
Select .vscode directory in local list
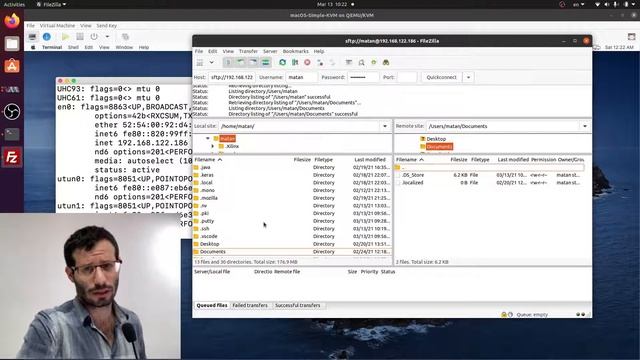tap(292, 236)
